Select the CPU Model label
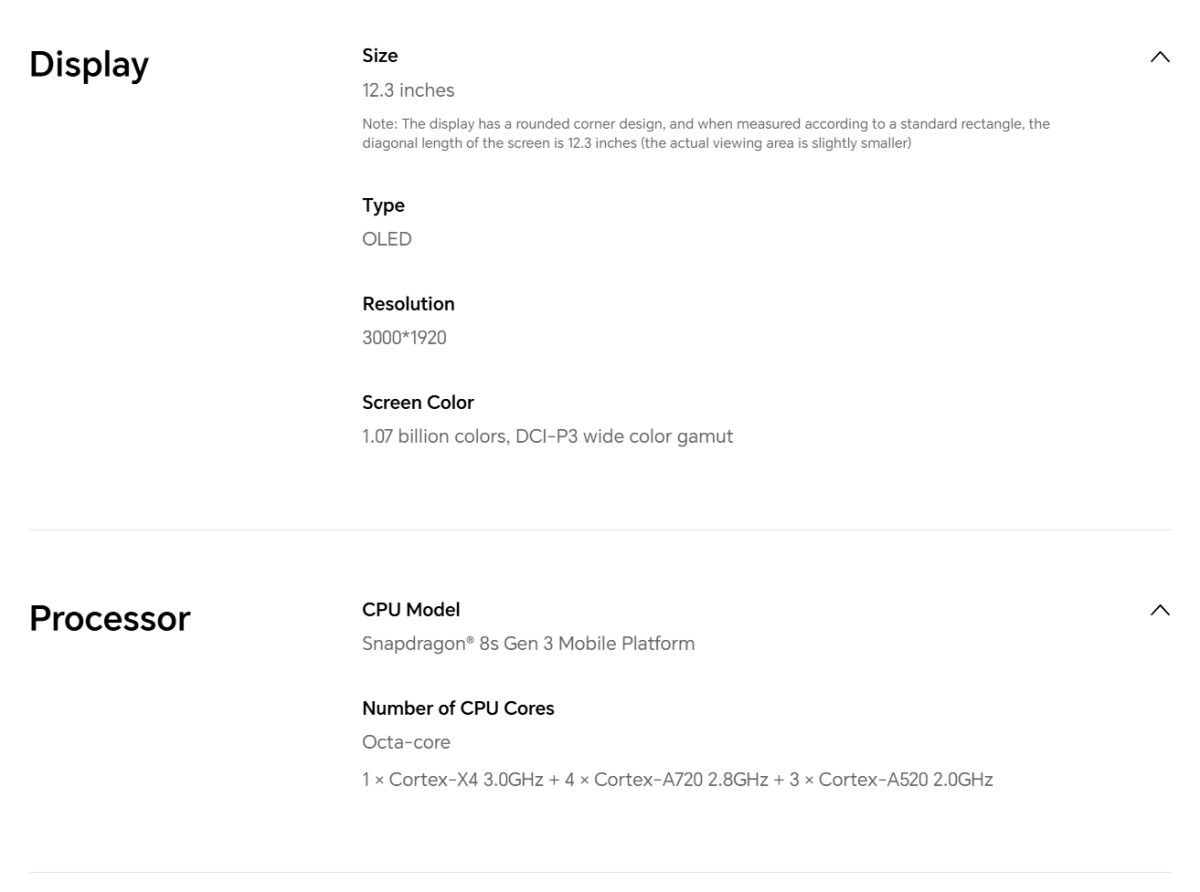This screenshot has width=1200, height=892. 411,609
